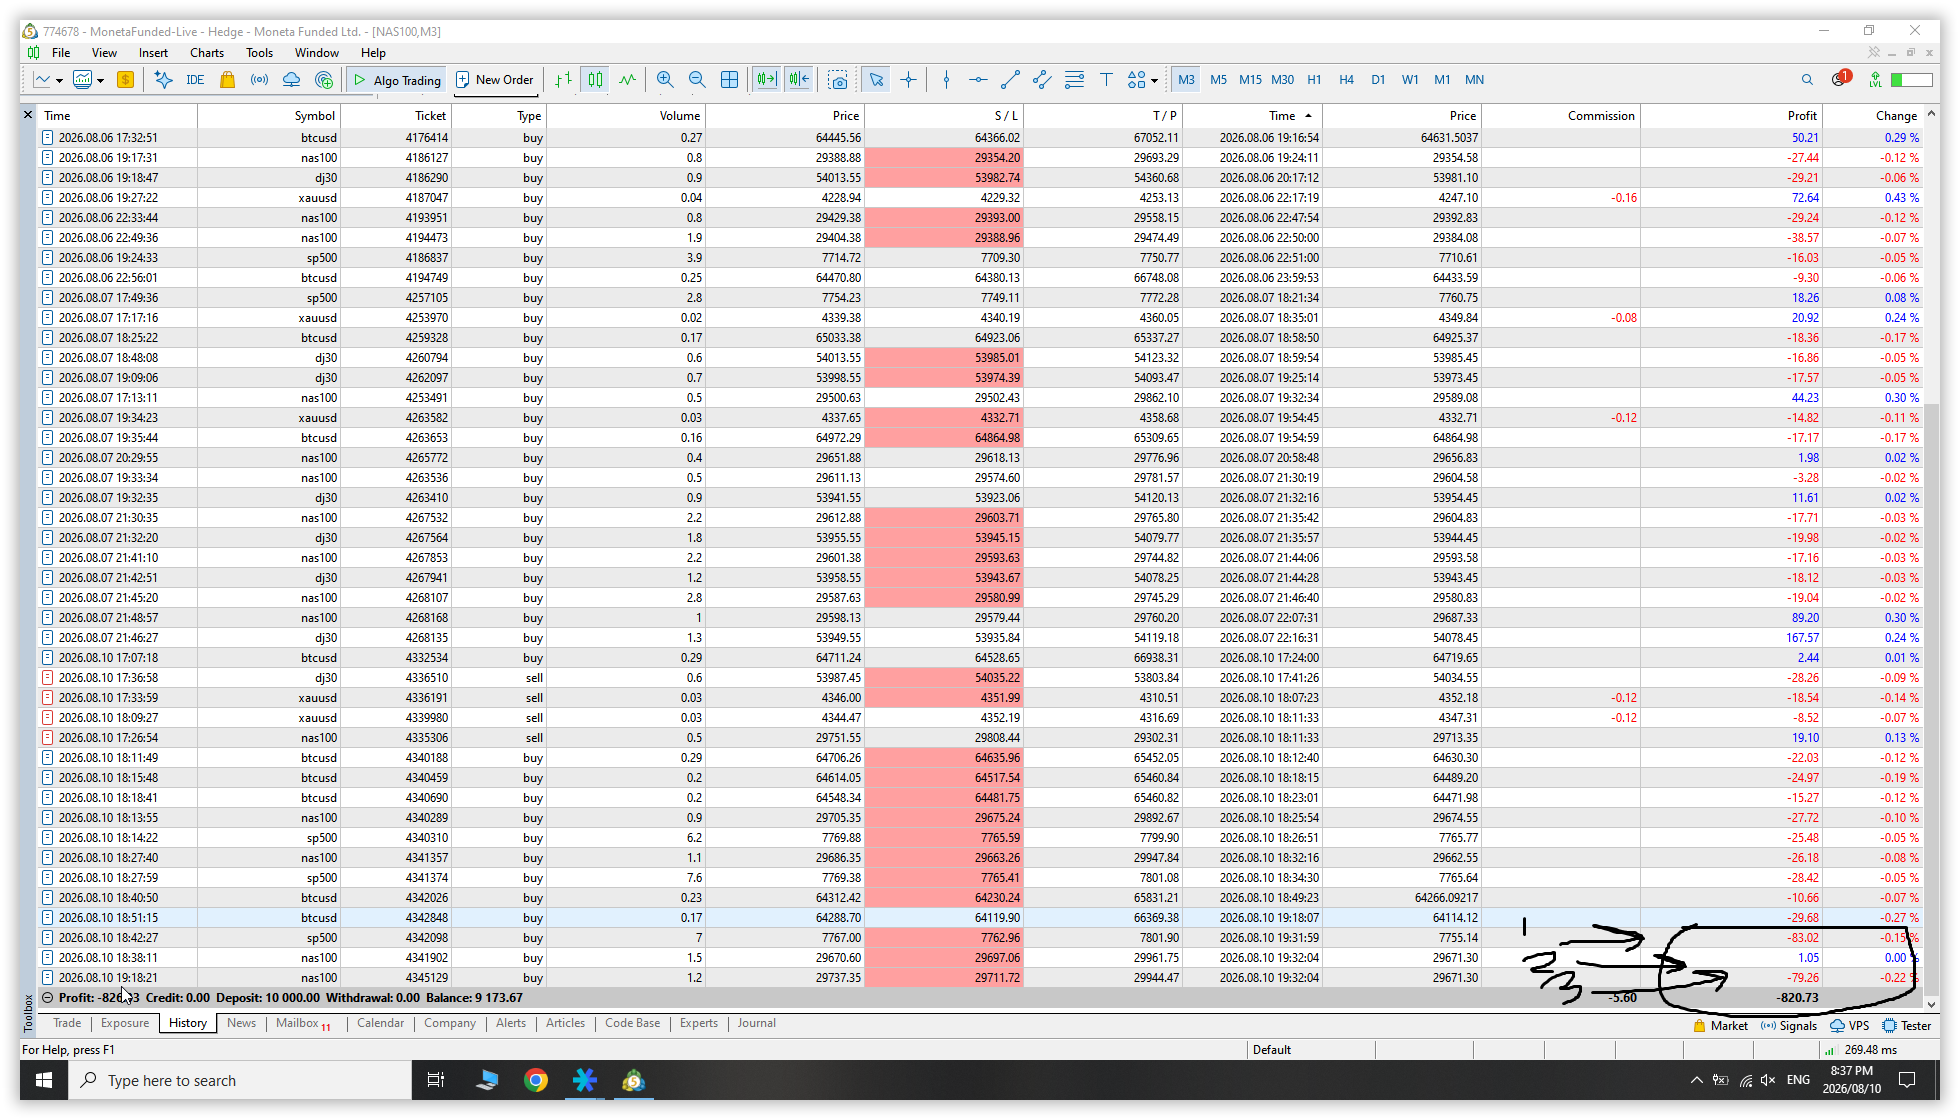Click the copy-trading radar plus icon

point(324,80)
